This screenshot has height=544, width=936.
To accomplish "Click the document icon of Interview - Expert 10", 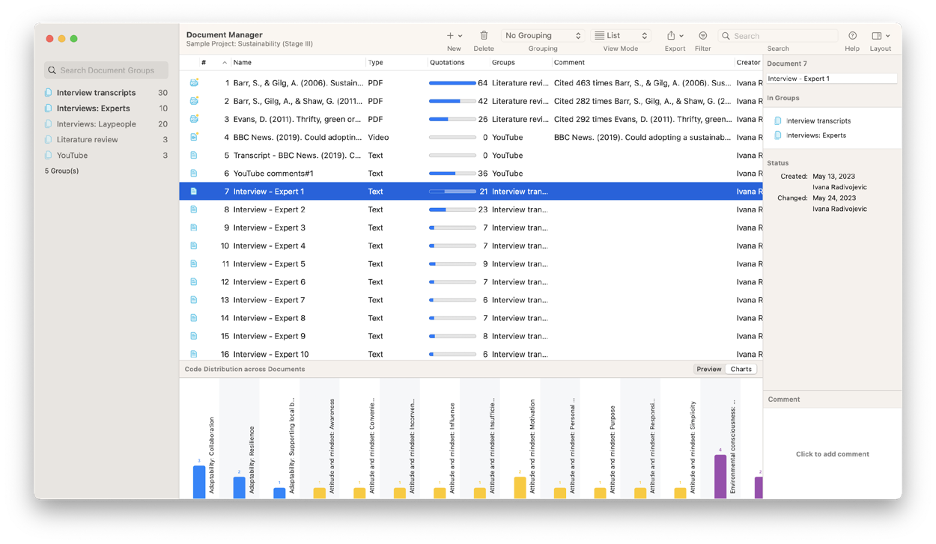I will 194,354.
